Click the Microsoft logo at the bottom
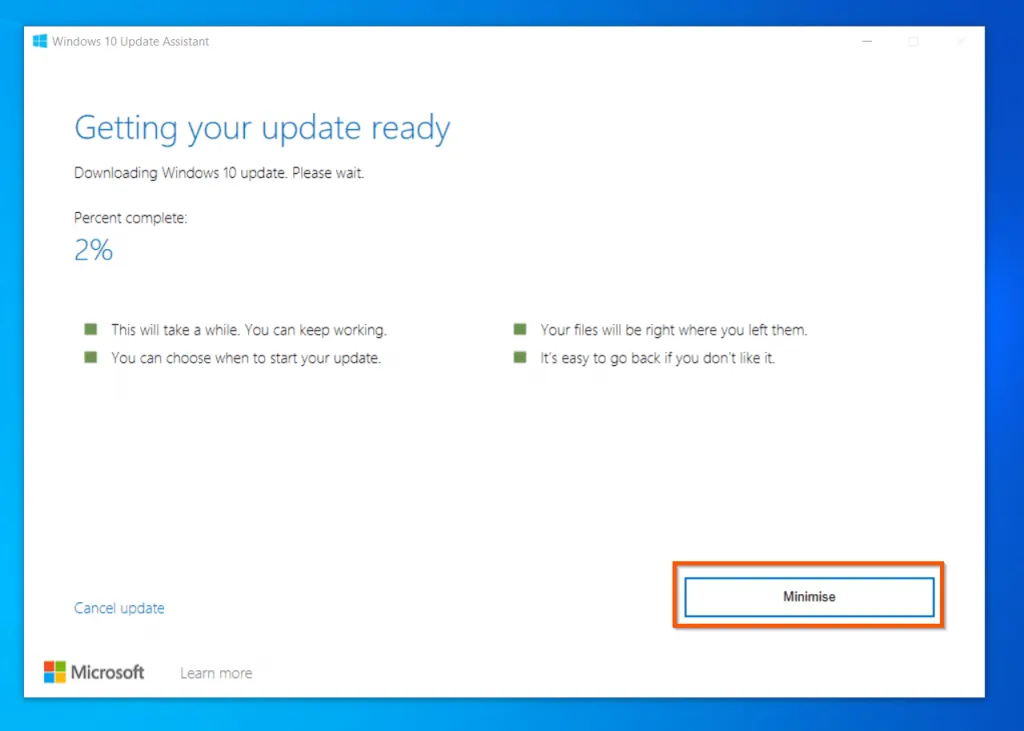This screenshot has width=1024, height=731. [x=94, y=672]
